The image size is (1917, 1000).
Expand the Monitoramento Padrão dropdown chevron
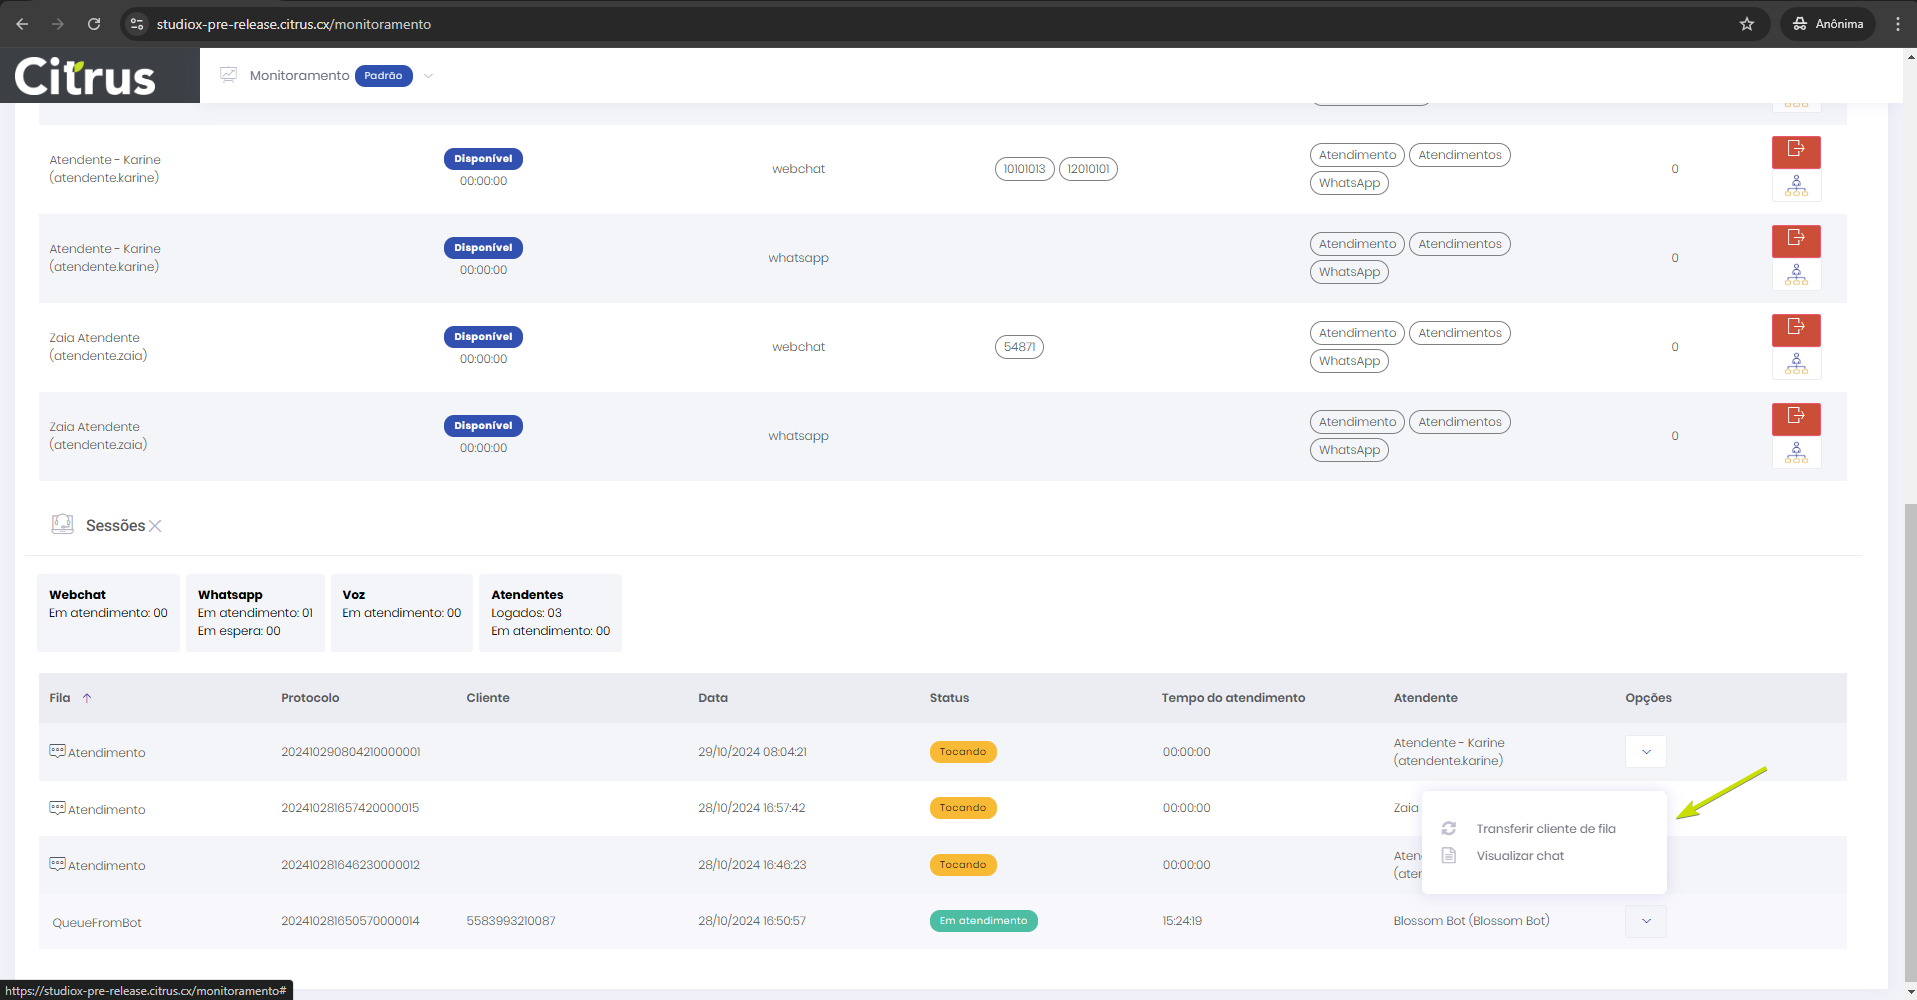point(428,76)
